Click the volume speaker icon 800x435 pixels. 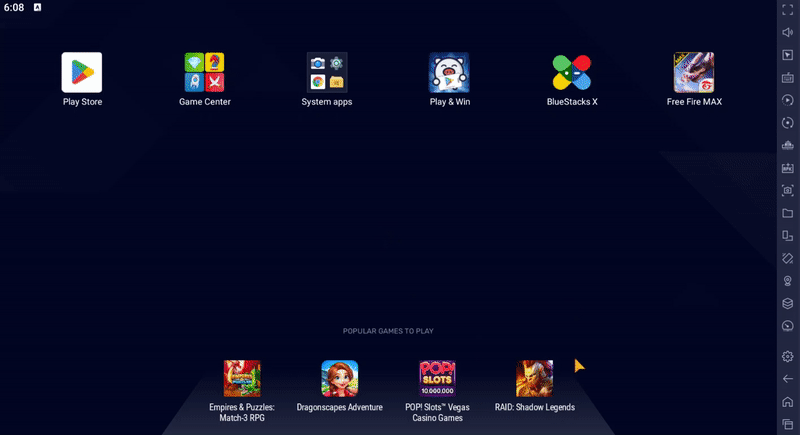click(x=788, y=33)
